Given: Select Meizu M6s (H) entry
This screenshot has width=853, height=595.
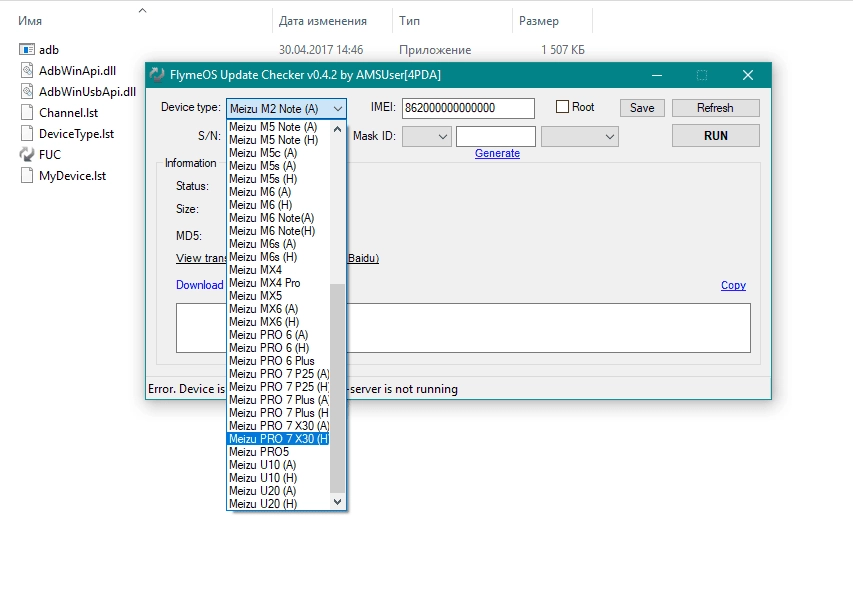Looking at the screenshot, I should tap(278, 257).
